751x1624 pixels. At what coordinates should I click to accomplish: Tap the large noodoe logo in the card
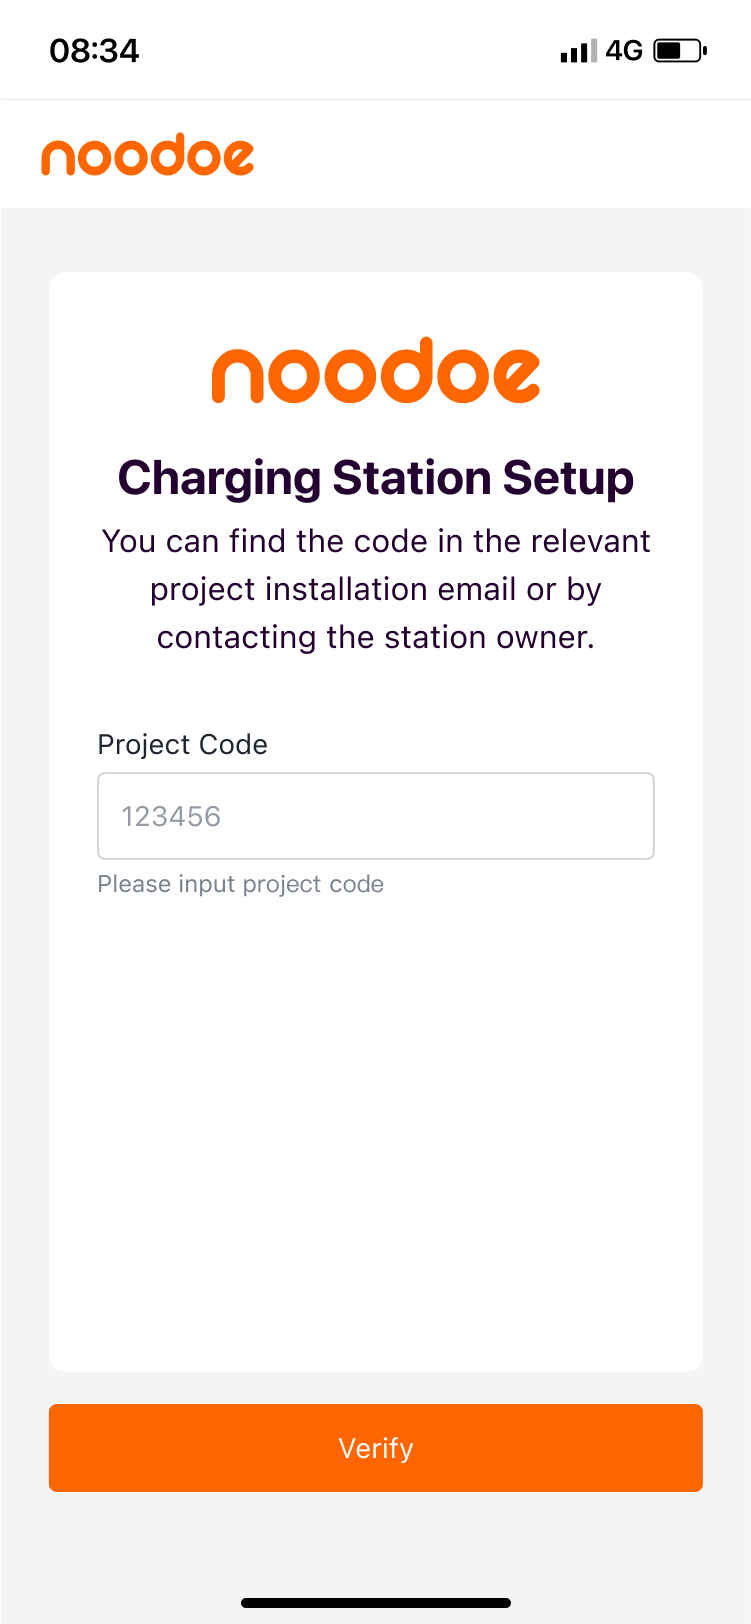click(376, 371)
